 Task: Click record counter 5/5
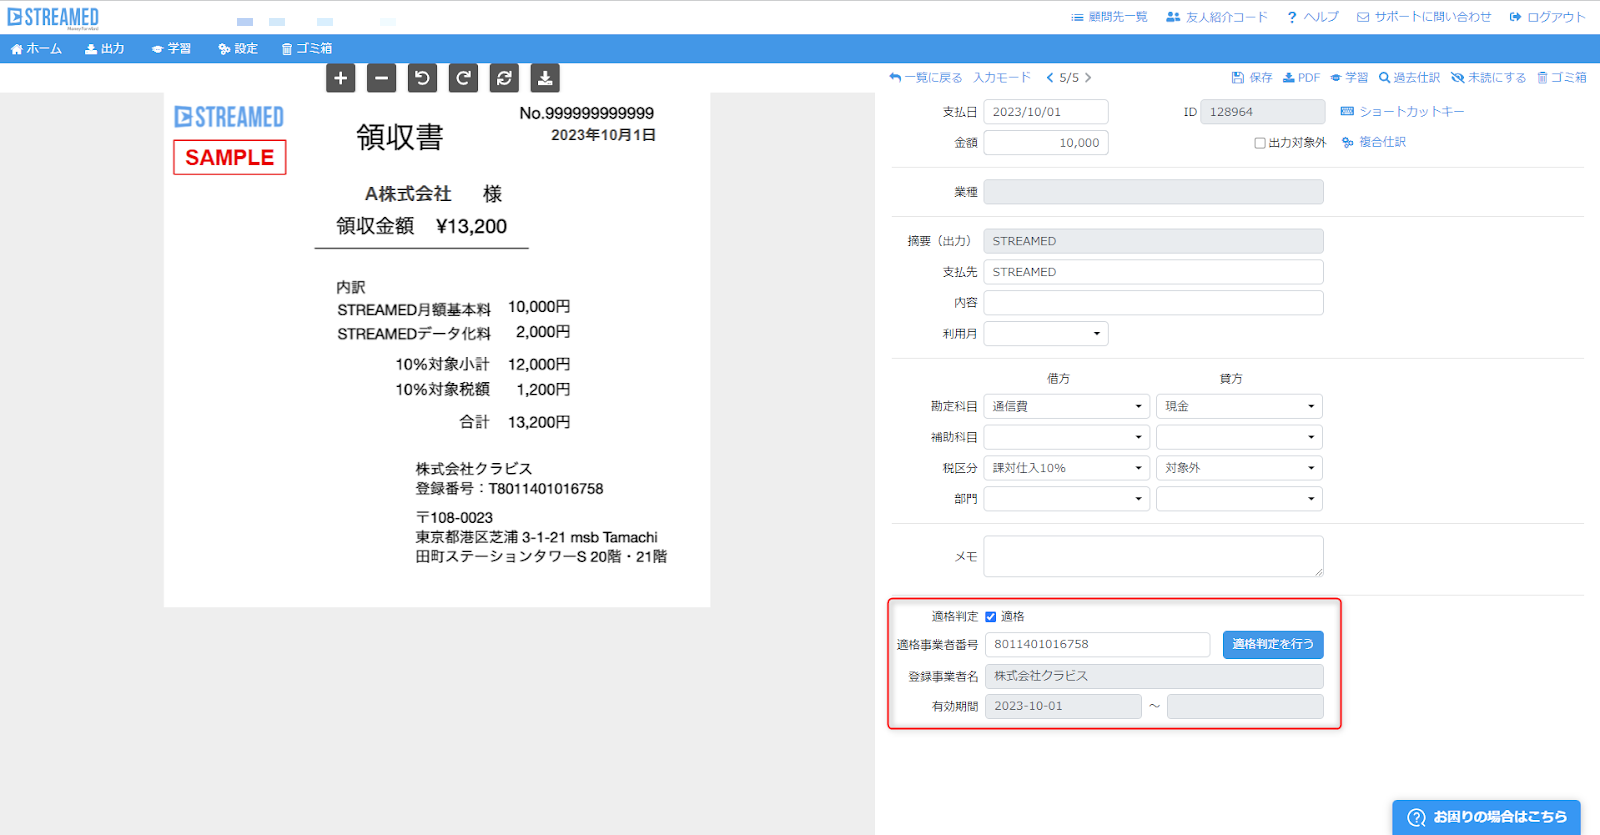(x=1069, y=78)
